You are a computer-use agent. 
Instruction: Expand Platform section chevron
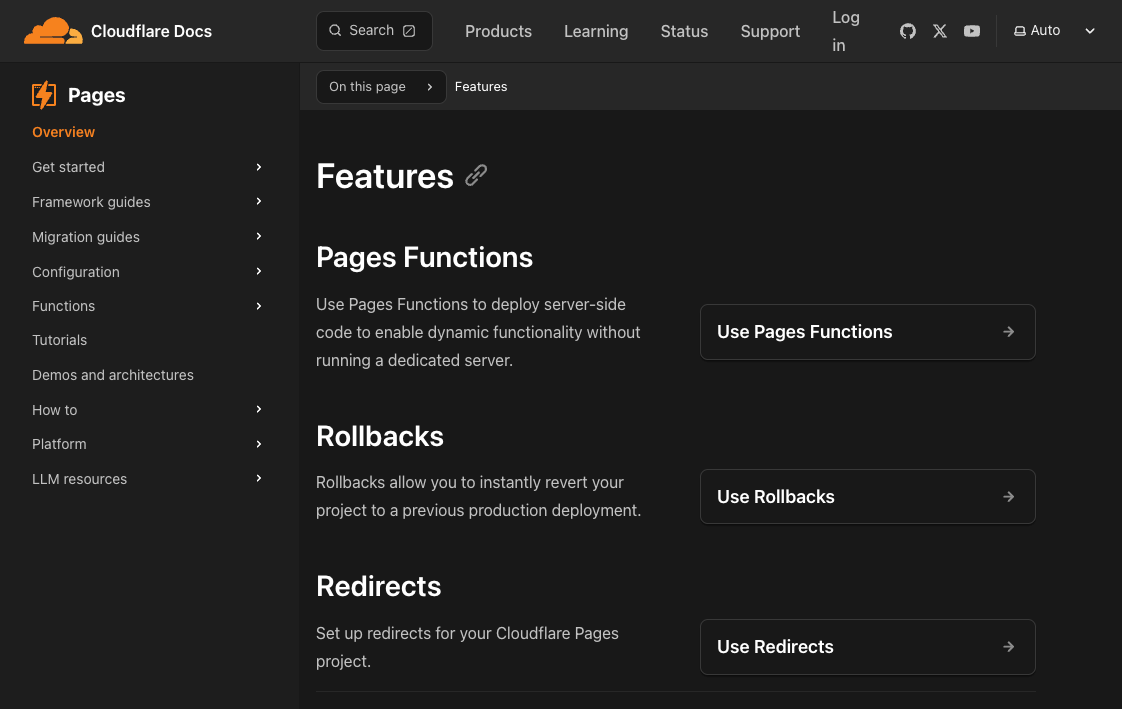click(259, 444)
